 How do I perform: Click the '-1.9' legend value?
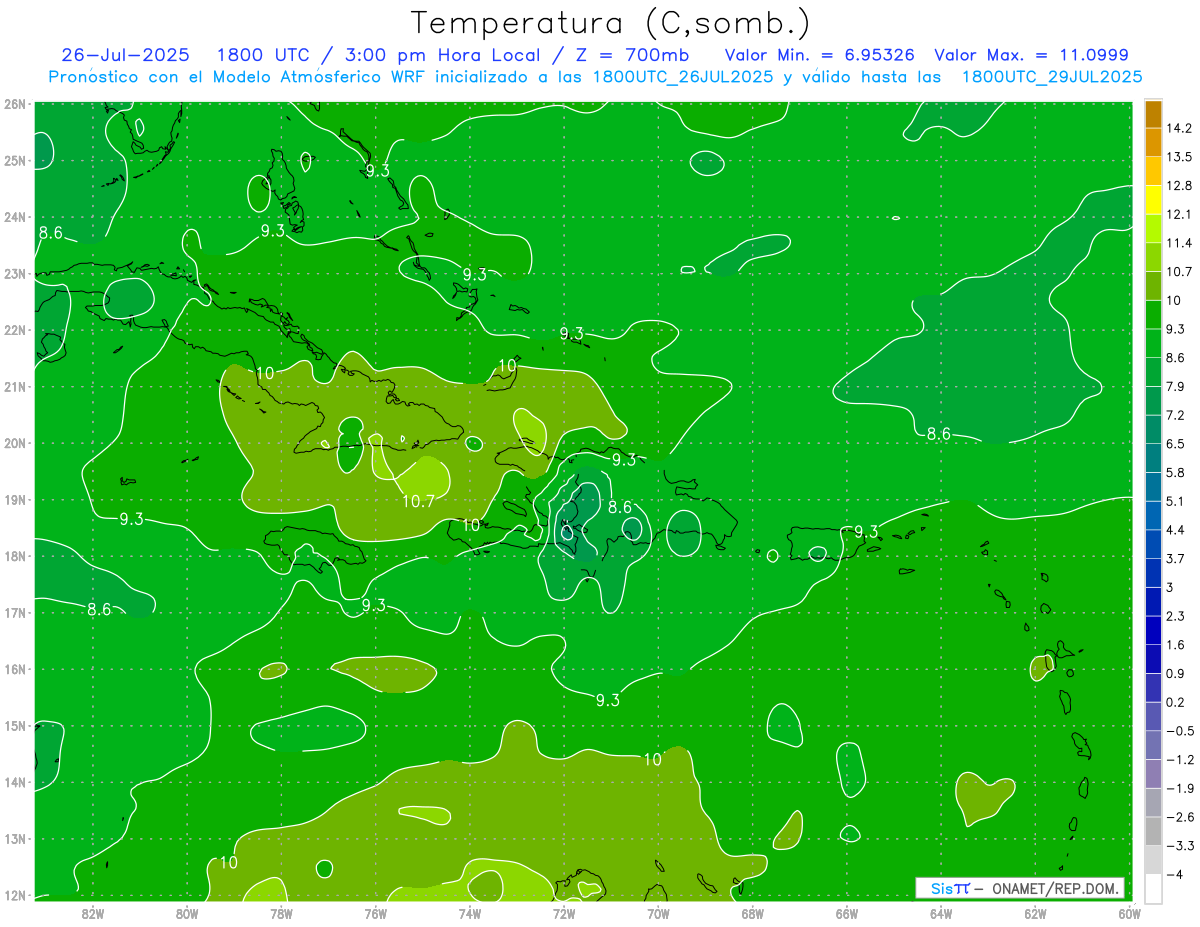click(x=1180, y=788)
